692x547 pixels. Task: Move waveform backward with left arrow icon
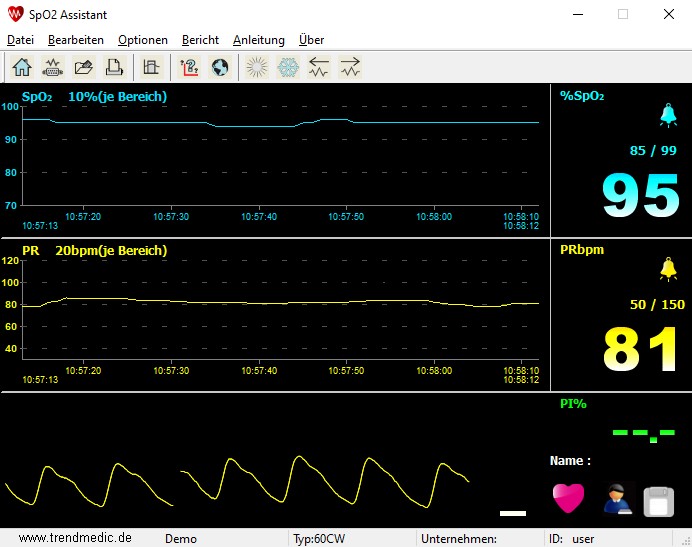click(x=319, y=68)
